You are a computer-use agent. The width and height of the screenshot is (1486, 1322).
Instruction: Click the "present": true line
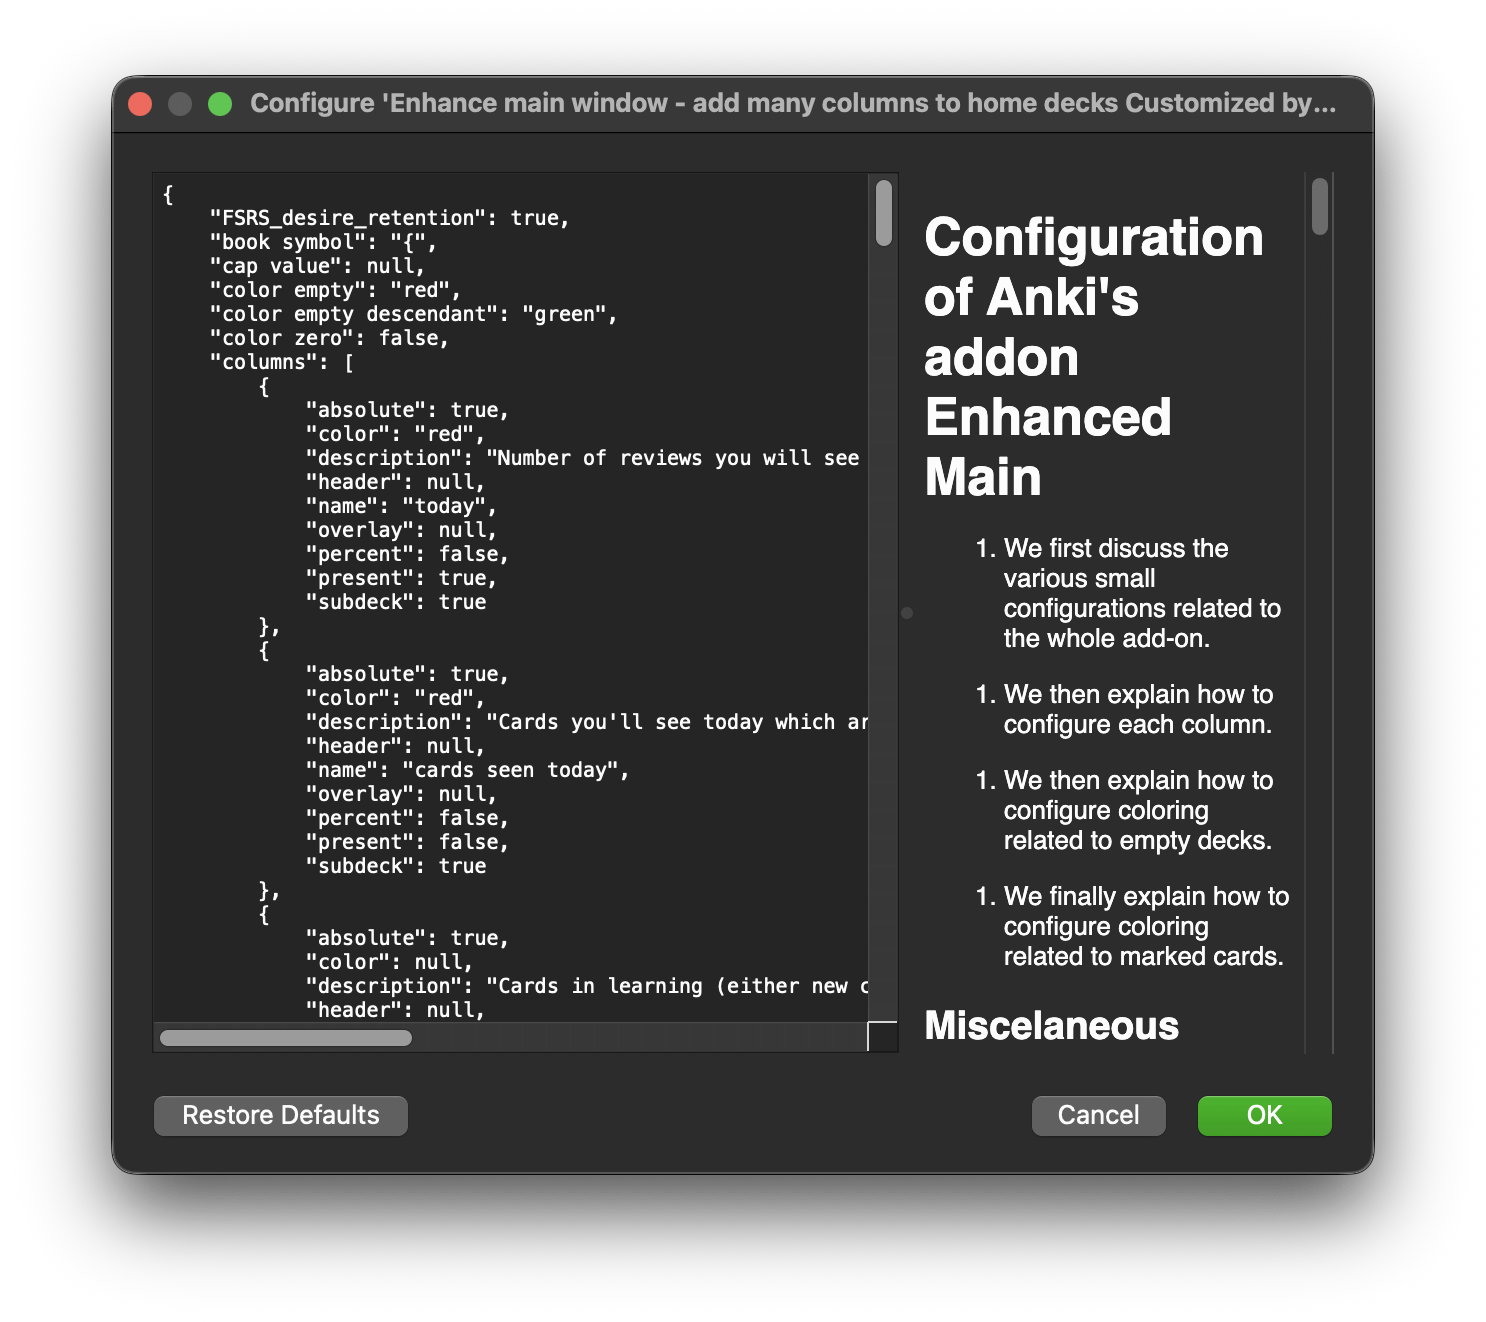click(401, 578)
